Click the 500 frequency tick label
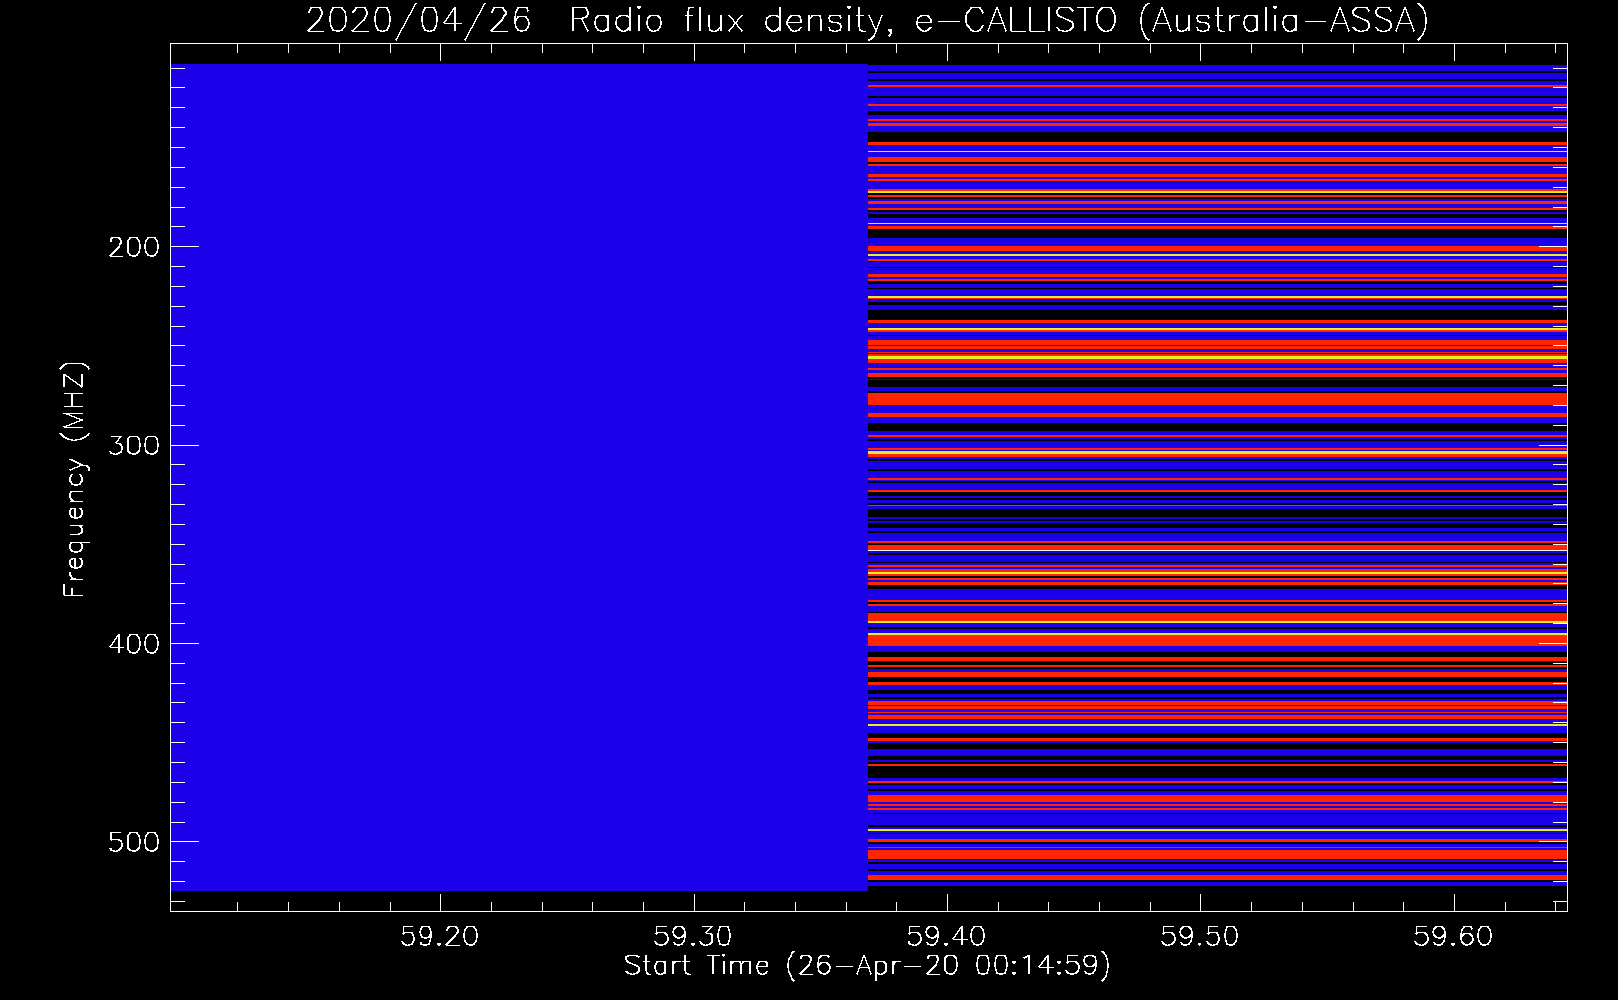This screenshot has height=1000, width=1618. point(134,842)
